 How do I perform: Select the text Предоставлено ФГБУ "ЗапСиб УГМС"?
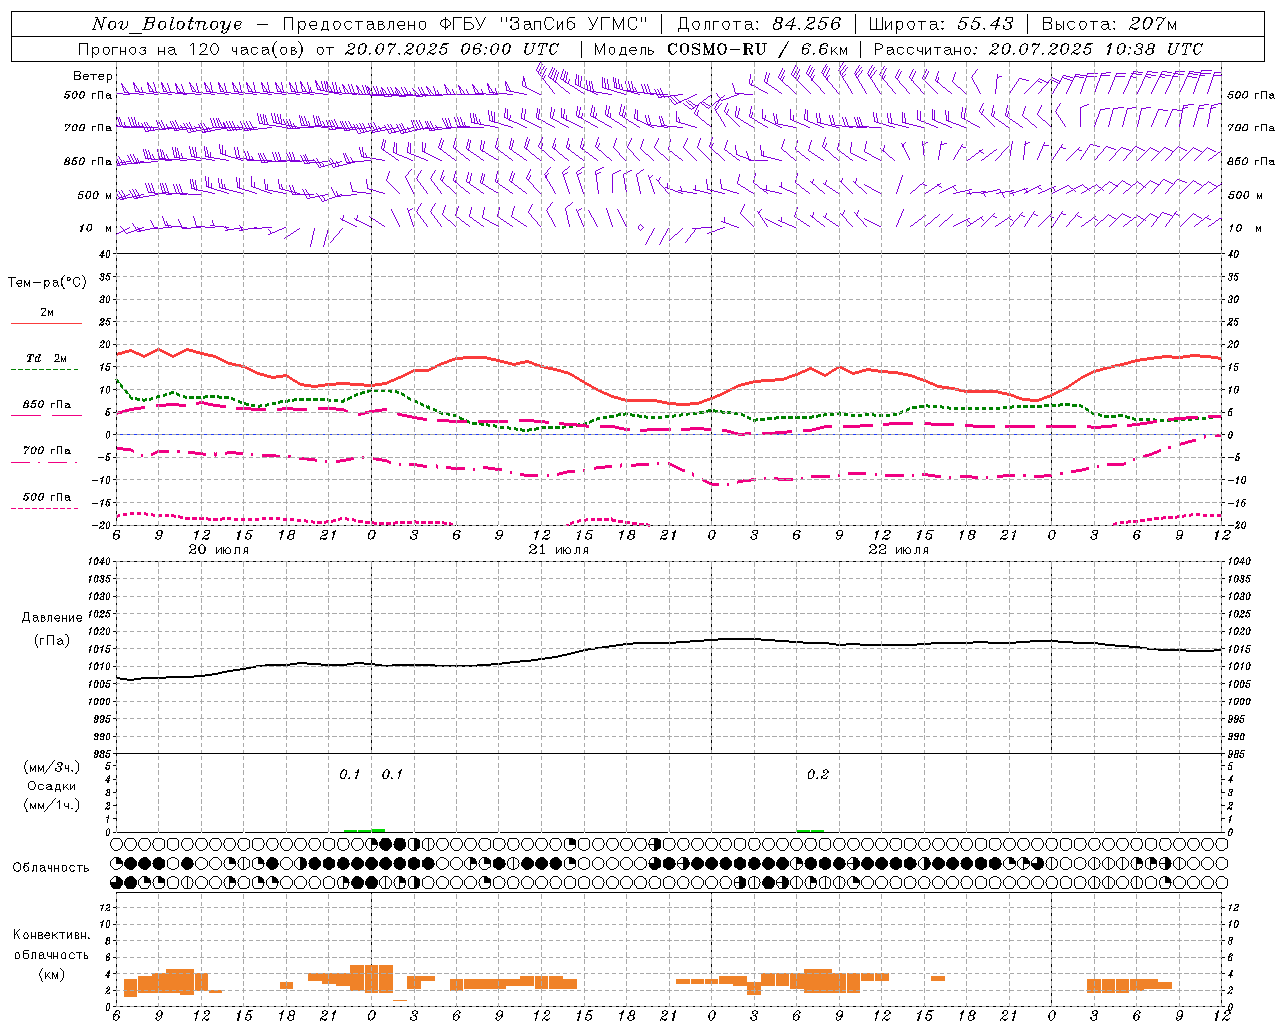(465, 24)
